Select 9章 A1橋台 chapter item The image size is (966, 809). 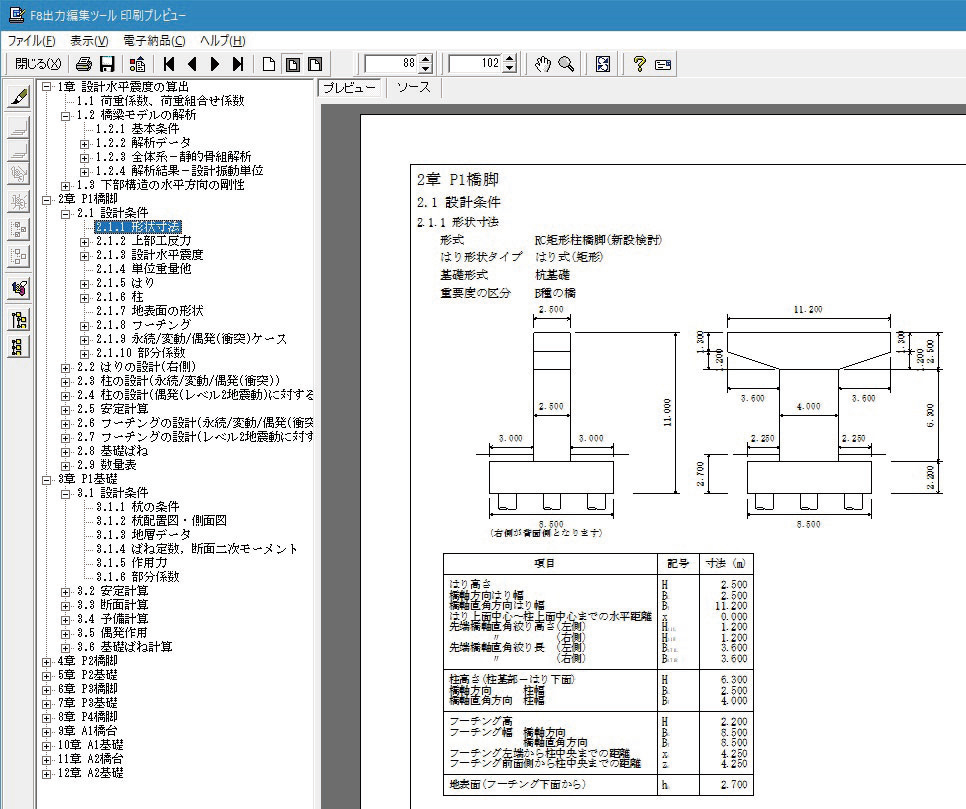tap(87, 731)
